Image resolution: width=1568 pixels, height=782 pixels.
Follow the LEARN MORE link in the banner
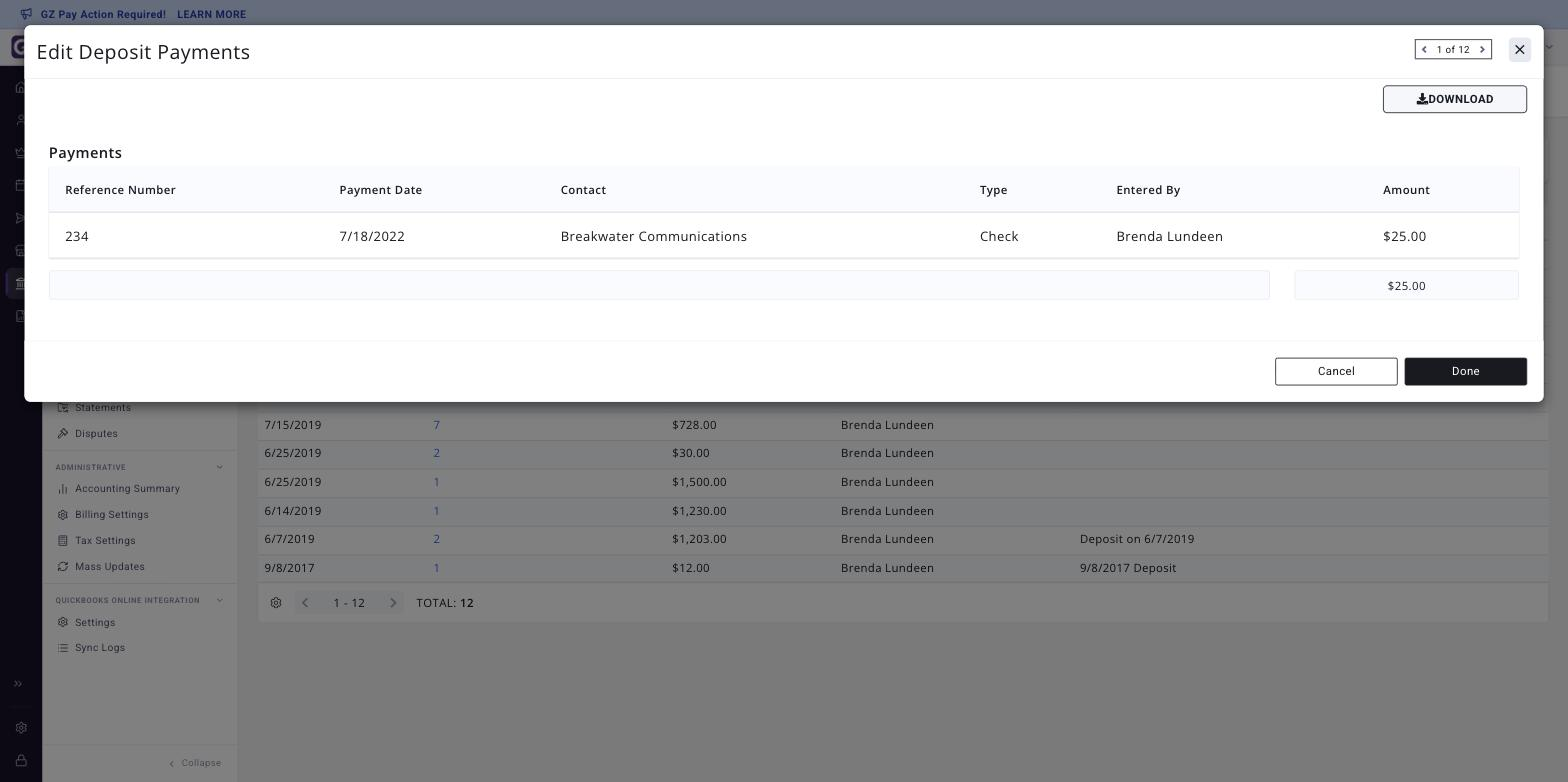coord(211,14)
